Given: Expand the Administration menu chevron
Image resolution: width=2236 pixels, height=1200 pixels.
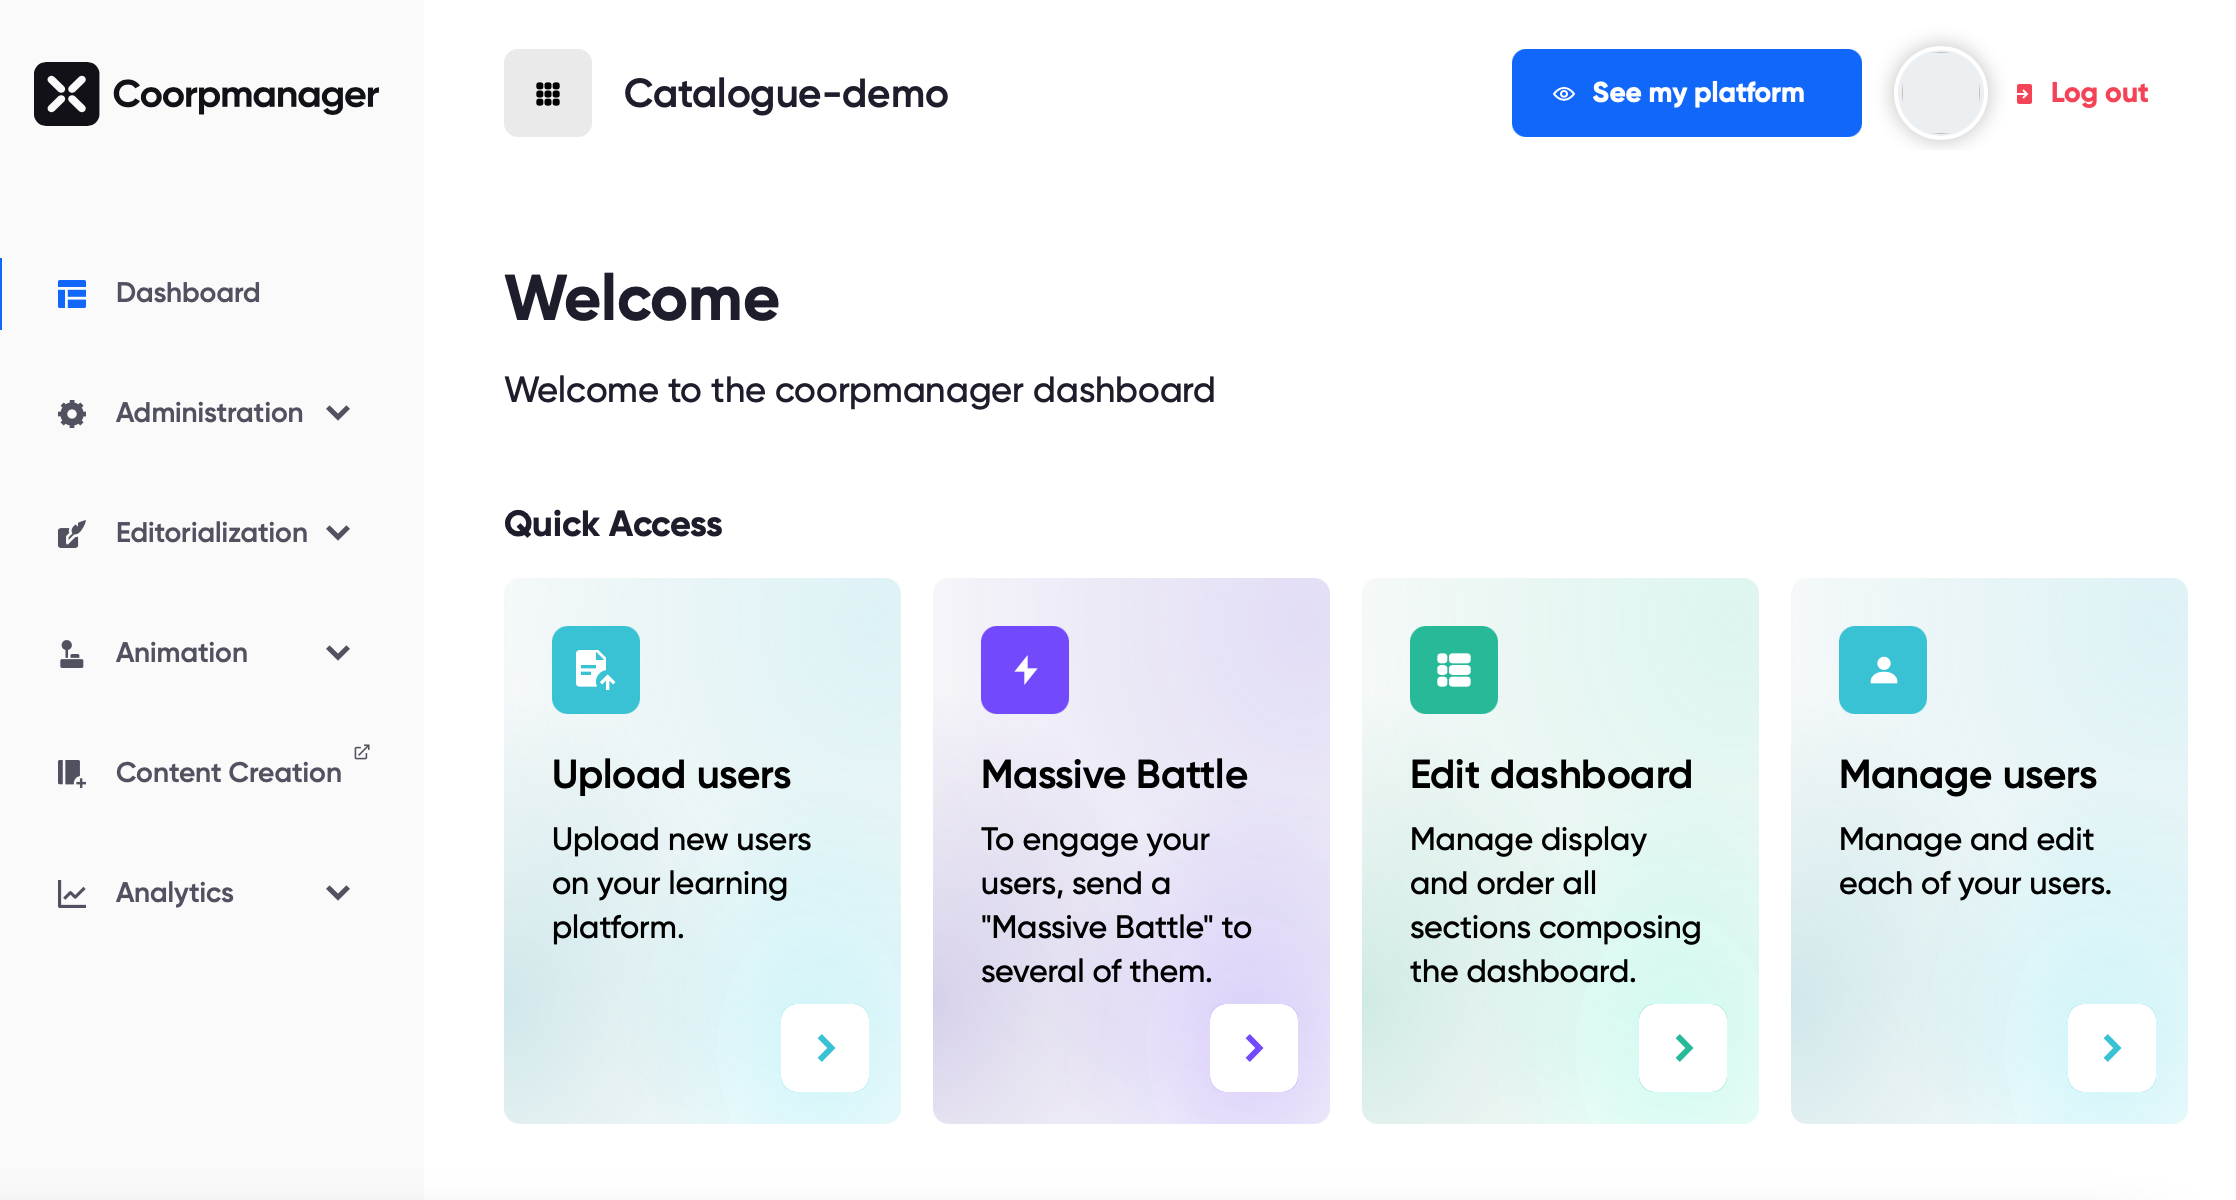Looking at the screenshot, I should point(338,413).
